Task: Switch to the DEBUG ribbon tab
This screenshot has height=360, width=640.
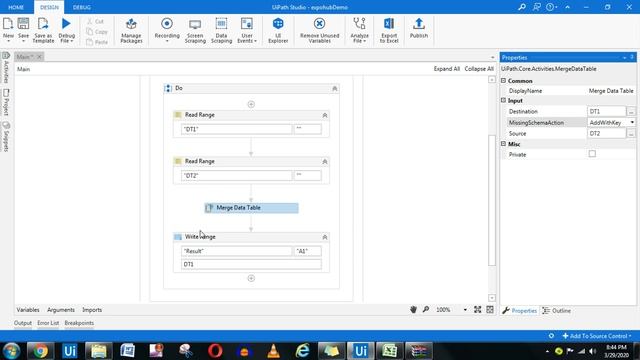Action: pyautogui.click(x=82, y=7)
